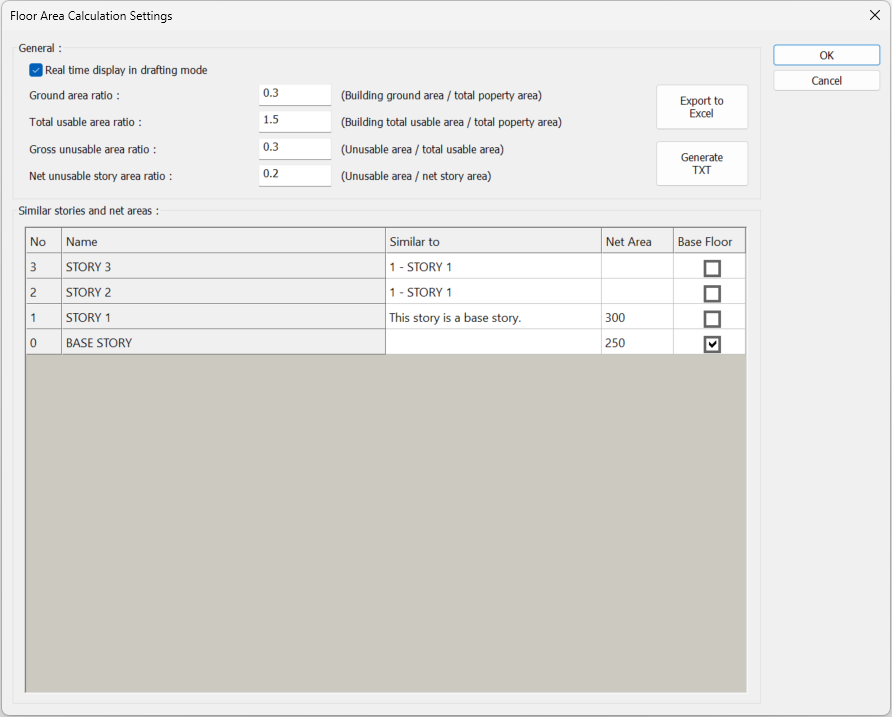Click Net Area cell of STORY 1
Image resolution: width=892 pixels, height=717 pixels.
(636, 317)
